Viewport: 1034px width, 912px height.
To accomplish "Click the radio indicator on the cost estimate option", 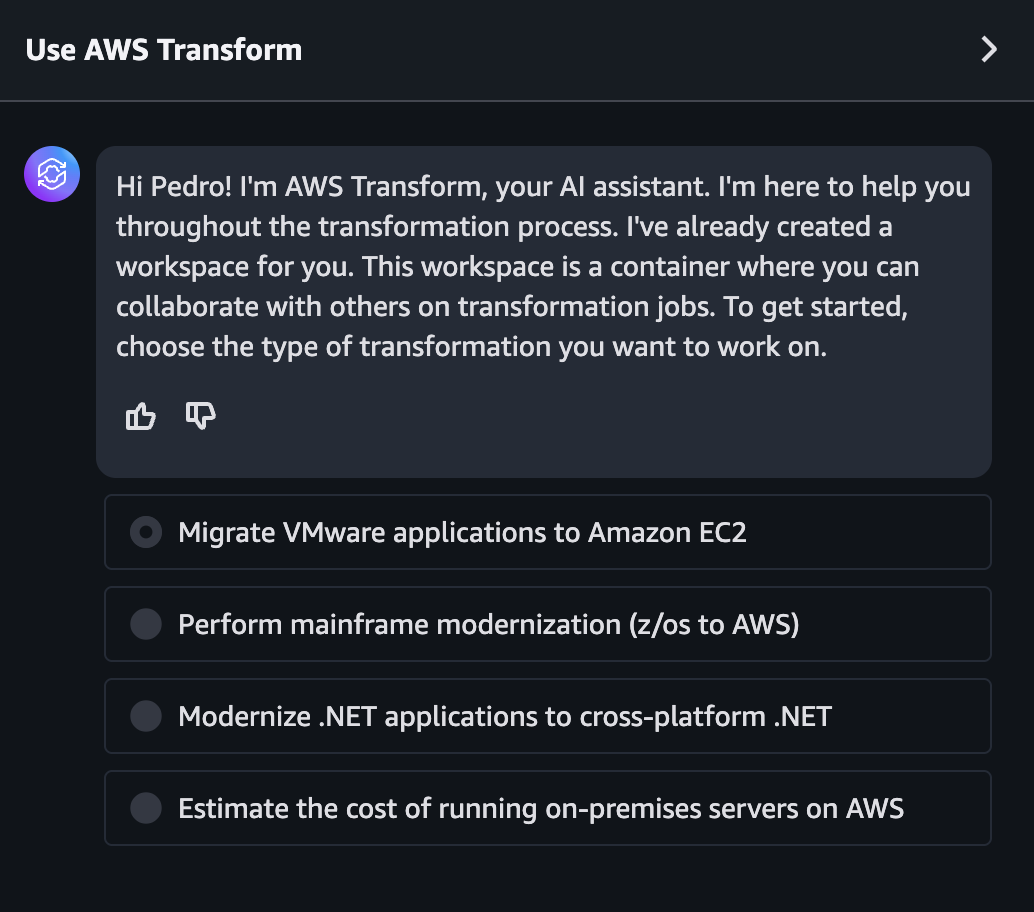I will point(145,808).
